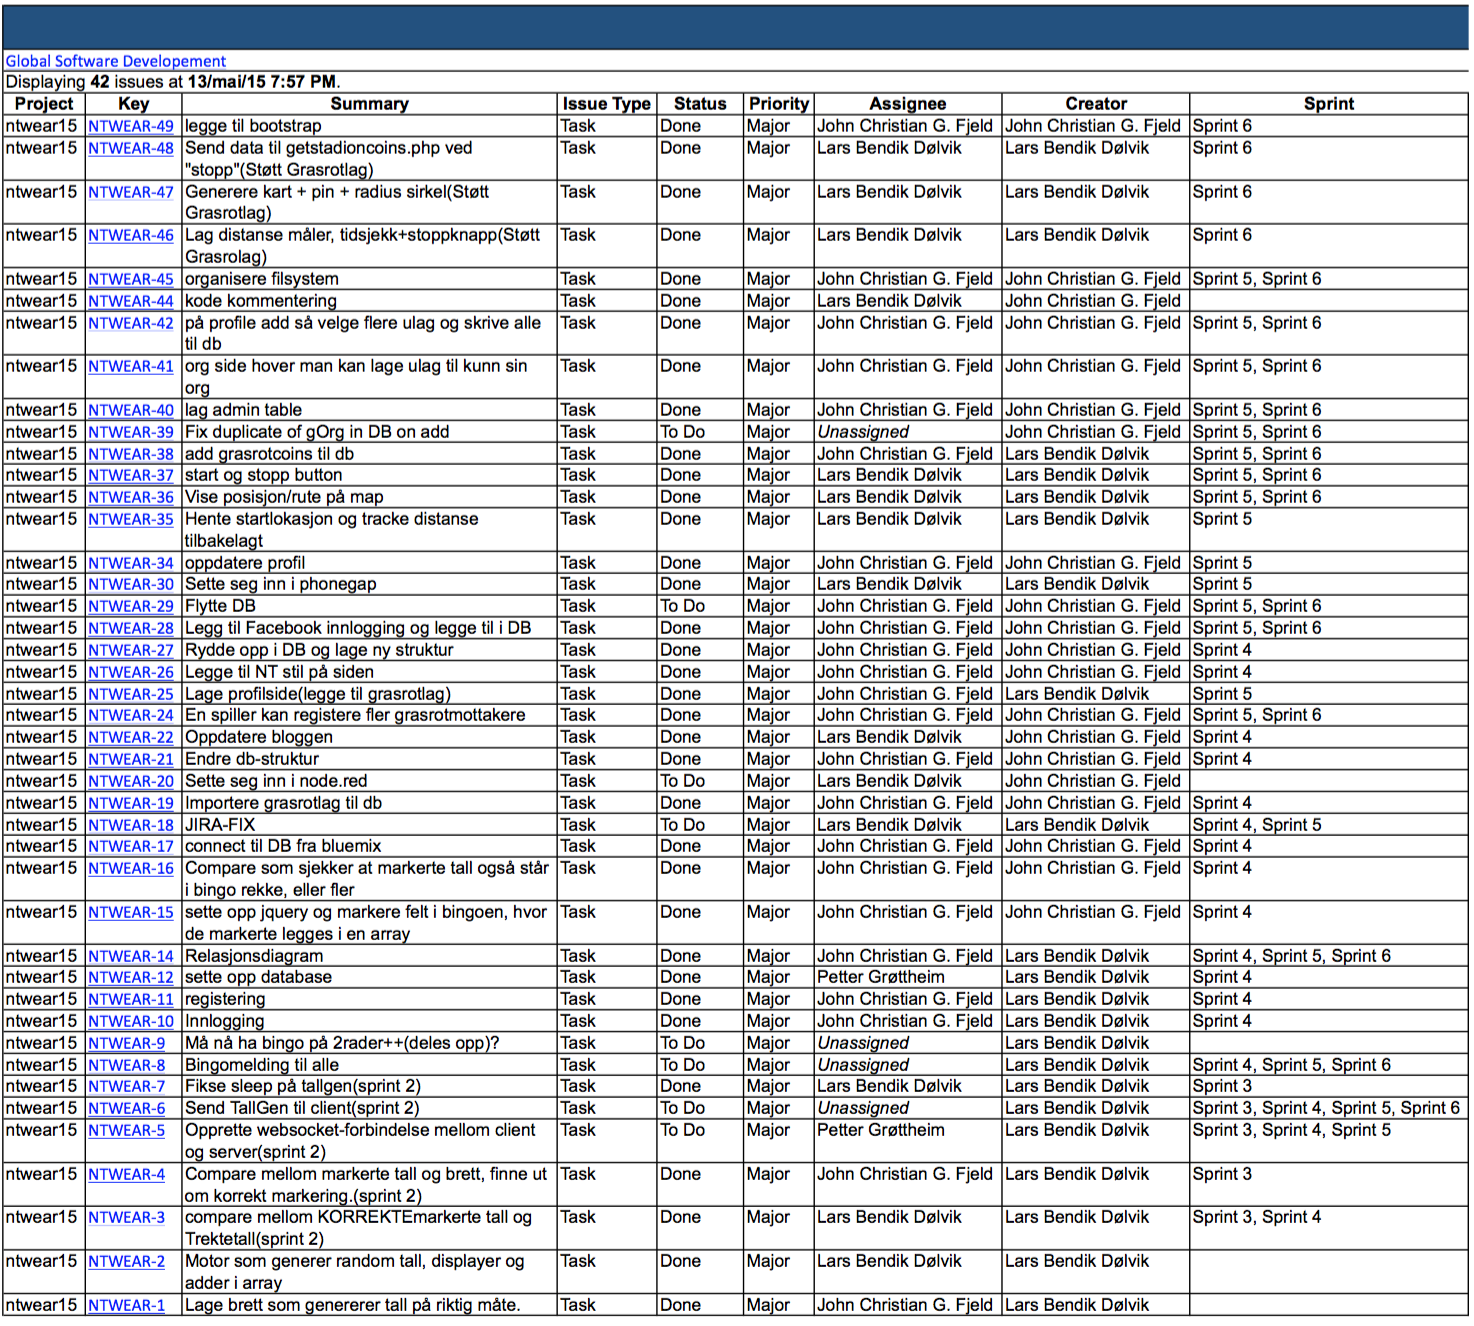Open issue NTWEAR-30
The image size is (1474, 1326).
(x=131, y=584)
